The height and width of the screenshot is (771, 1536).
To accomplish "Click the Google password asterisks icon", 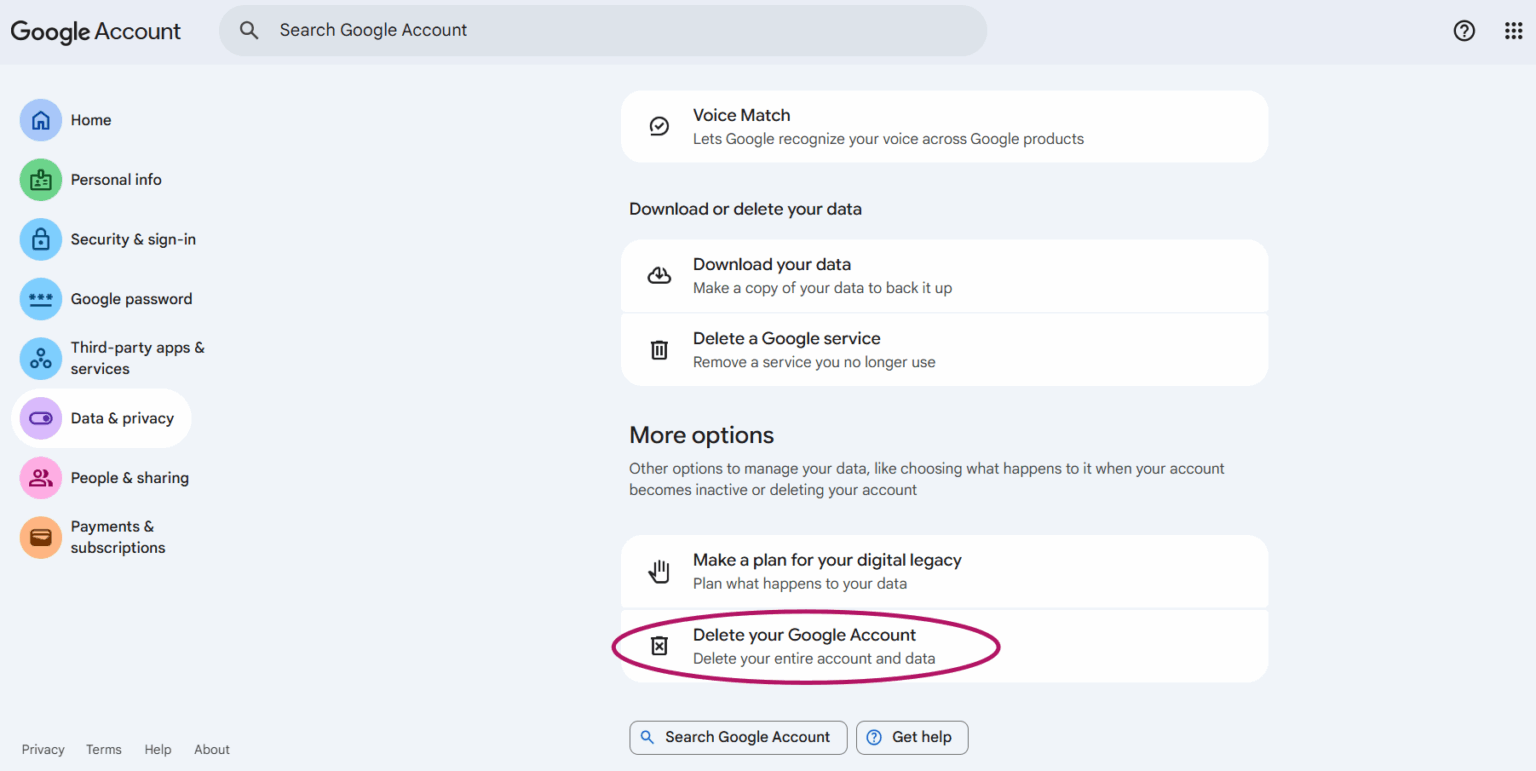I will coord(41,299).
